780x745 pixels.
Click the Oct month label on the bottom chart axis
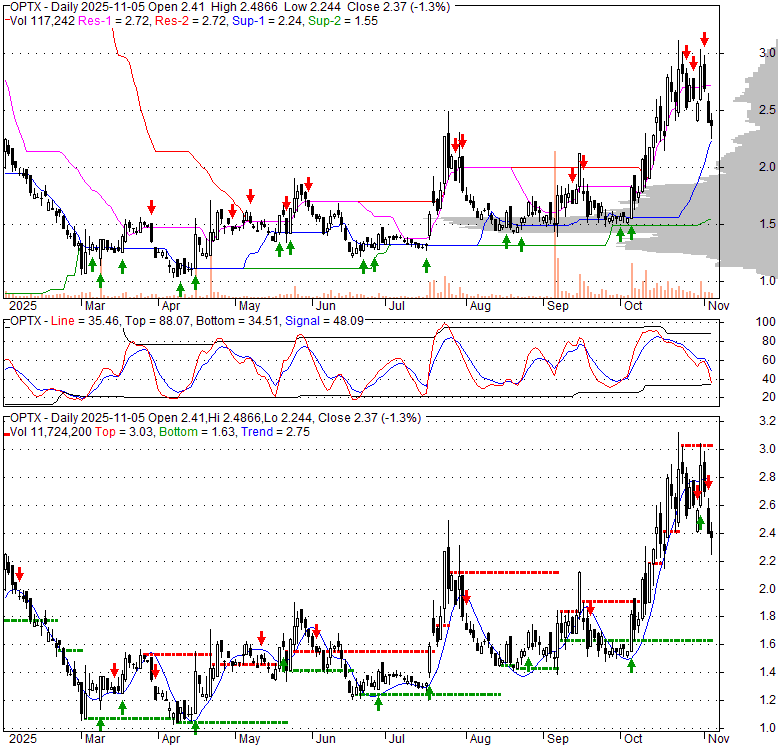pyautogui.click(x=632, y=737)
